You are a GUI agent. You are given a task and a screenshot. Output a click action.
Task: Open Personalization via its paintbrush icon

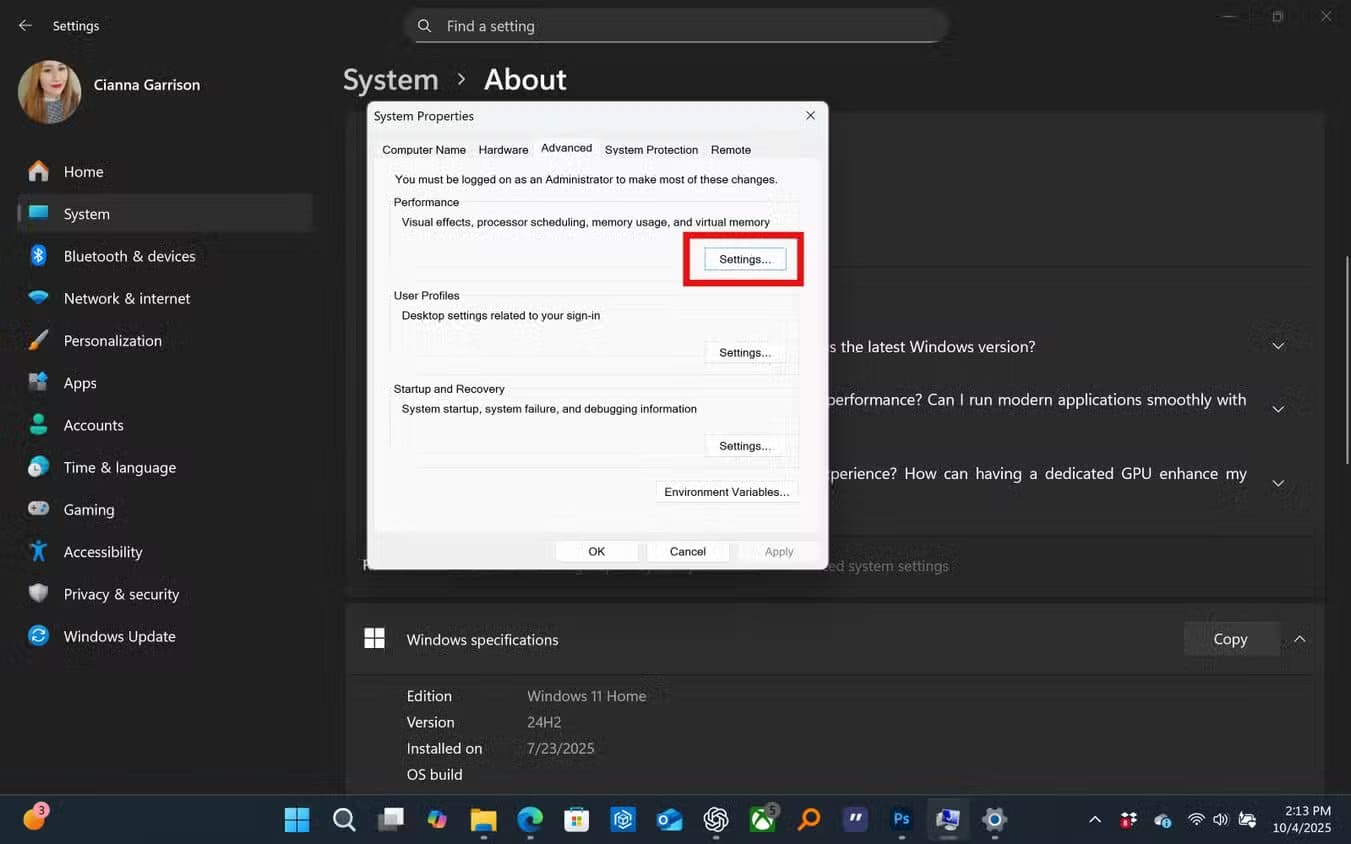(x=38, y=341)
